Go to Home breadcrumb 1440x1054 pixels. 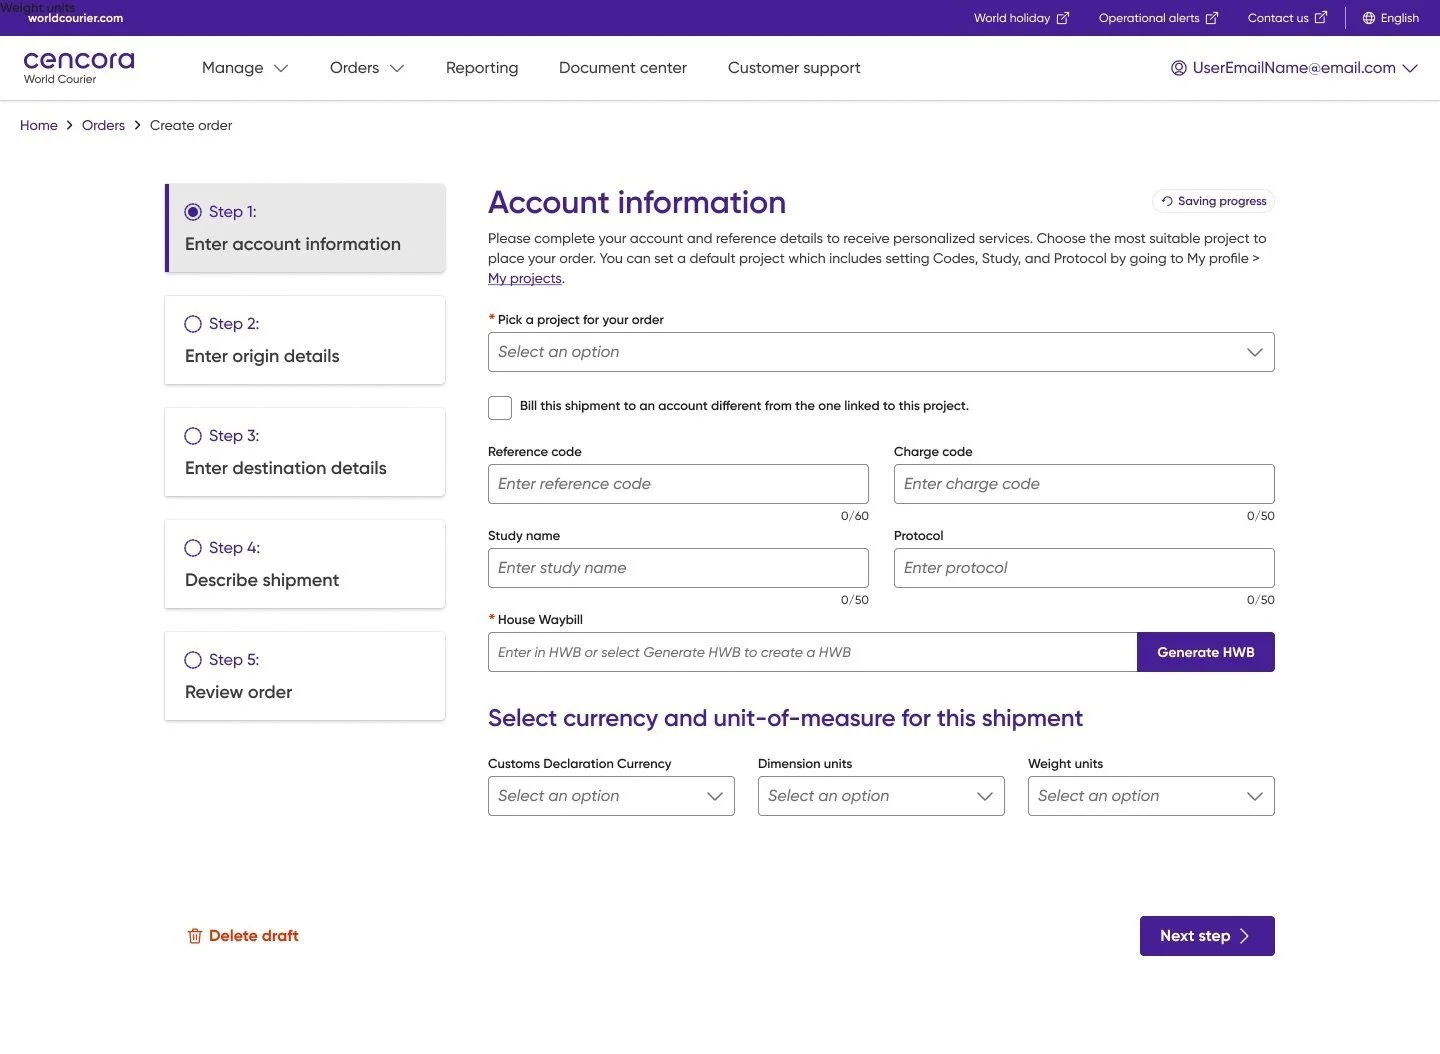point(39,125)
